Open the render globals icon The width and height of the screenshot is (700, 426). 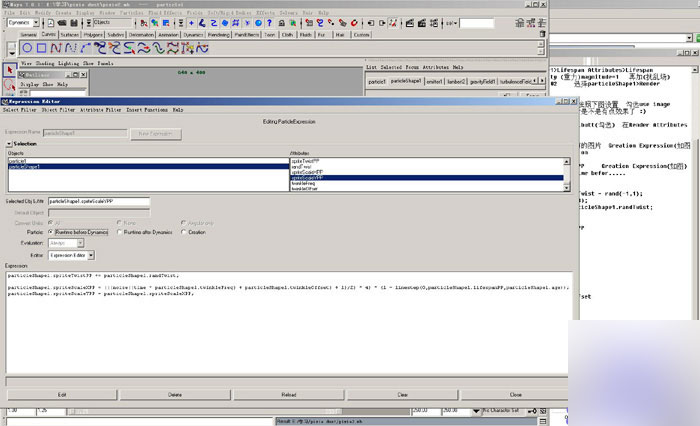[433, 23]
